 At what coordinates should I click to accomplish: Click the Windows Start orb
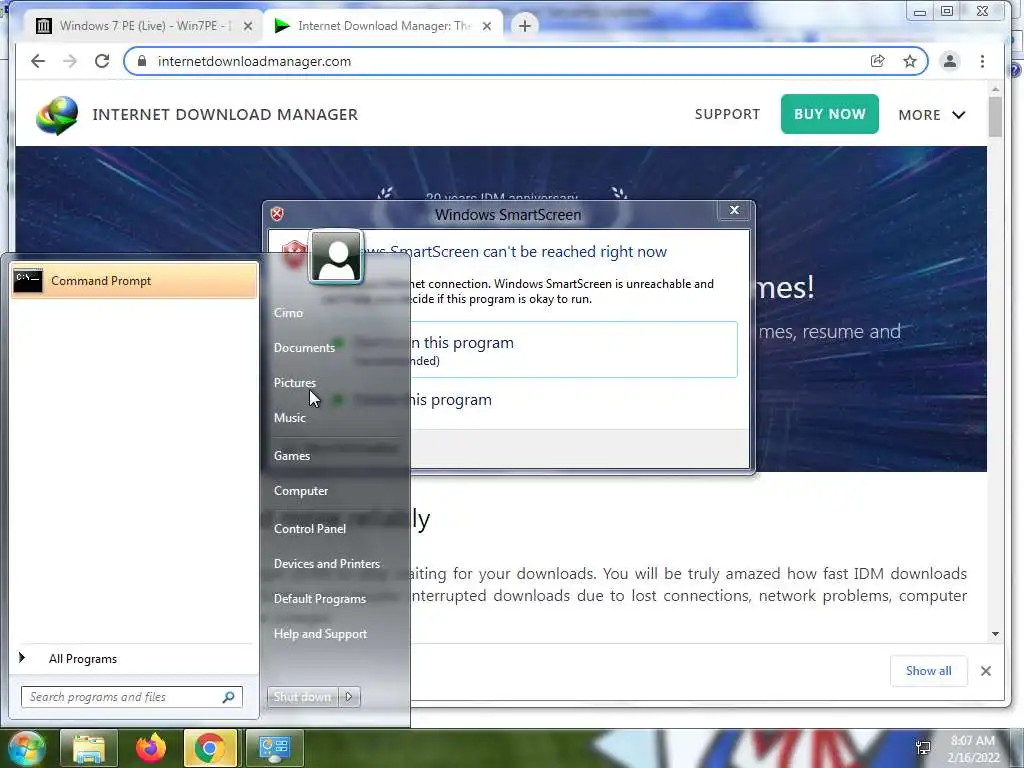(25, 748)
